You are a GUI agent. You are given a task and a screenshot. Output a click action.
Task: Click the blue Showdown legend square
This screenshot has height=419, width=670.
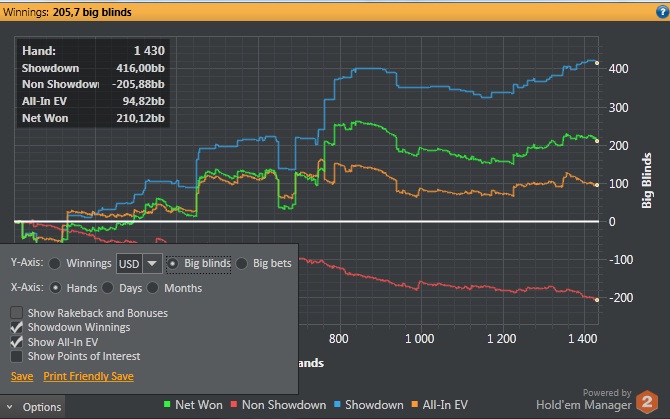tap(337, 404)
